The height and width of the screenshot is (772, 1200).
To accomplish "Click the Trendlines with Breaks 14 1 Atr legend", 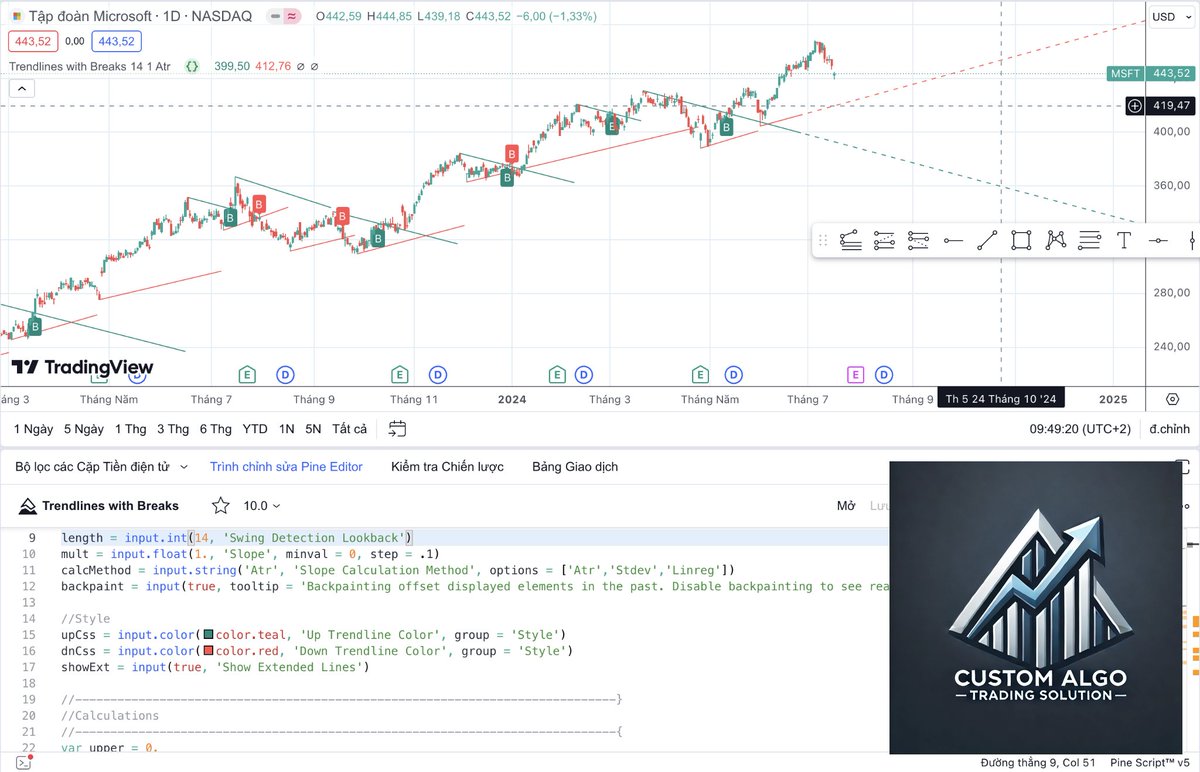I will [90, 66].
